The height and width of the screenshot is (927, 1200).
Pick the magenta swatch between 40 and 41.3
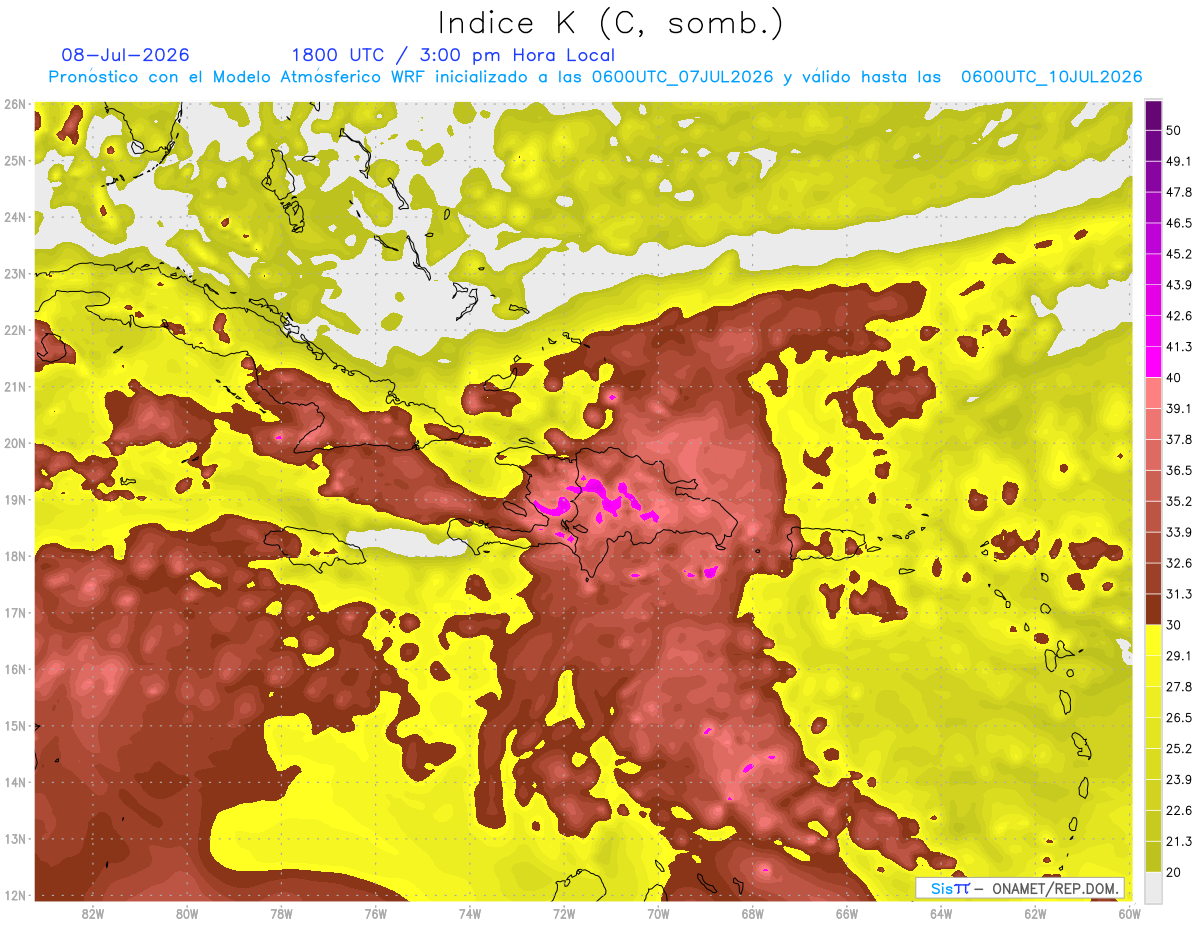[1153, 362]
